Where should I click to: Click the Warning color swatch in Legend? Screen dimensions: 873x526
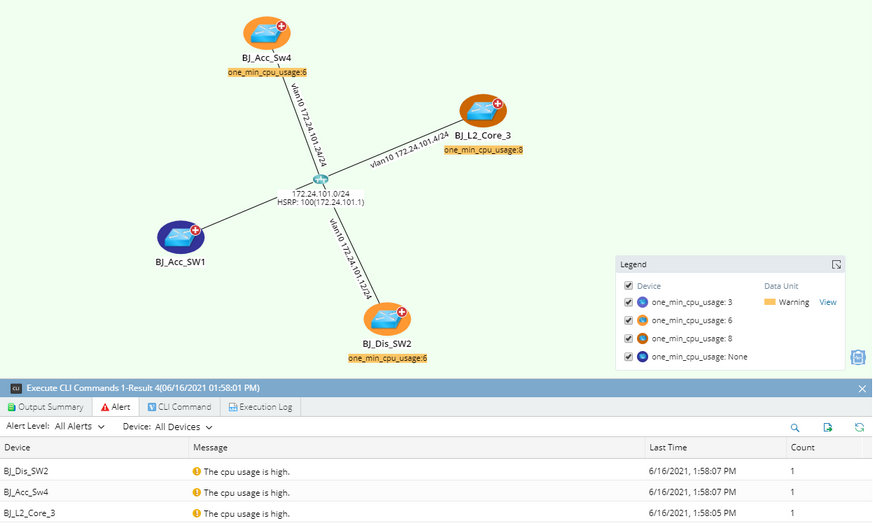pyautogui.click(x=769, y=302)
